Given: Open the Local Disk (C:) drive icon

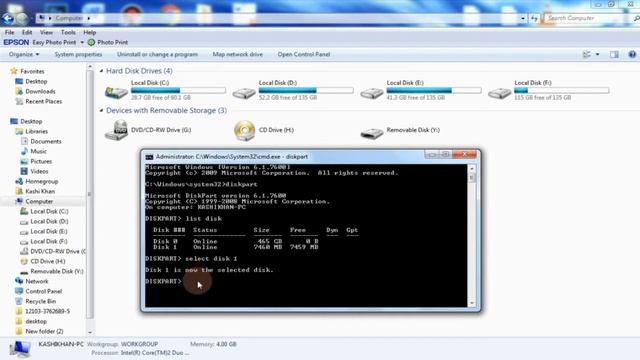Looking at the screenshot, I should 116,92.
